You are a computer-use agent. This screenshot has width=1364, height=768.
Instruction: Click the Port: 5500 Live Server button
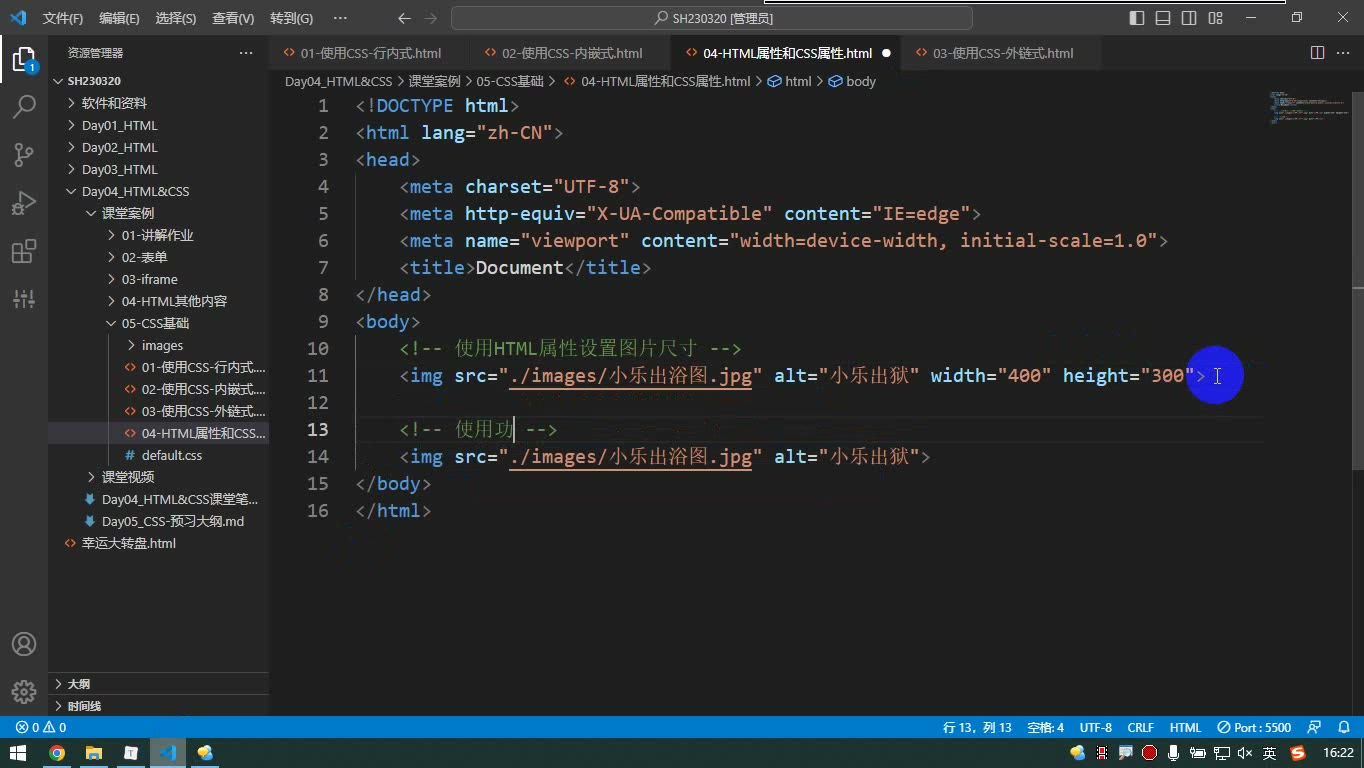[x=1254, y=728]
